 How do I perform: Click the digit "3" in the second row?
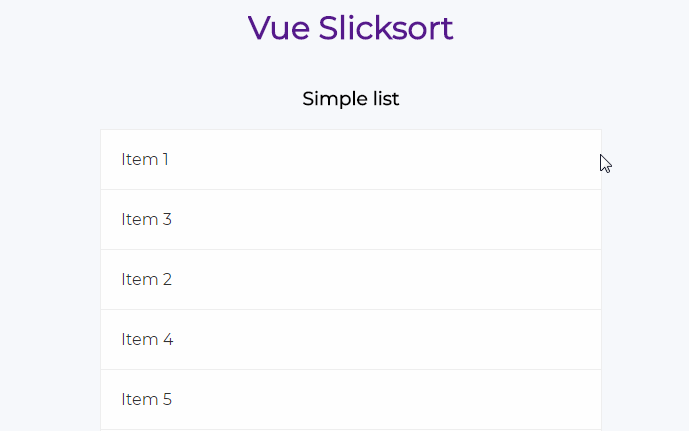click(x=167, y=220)
